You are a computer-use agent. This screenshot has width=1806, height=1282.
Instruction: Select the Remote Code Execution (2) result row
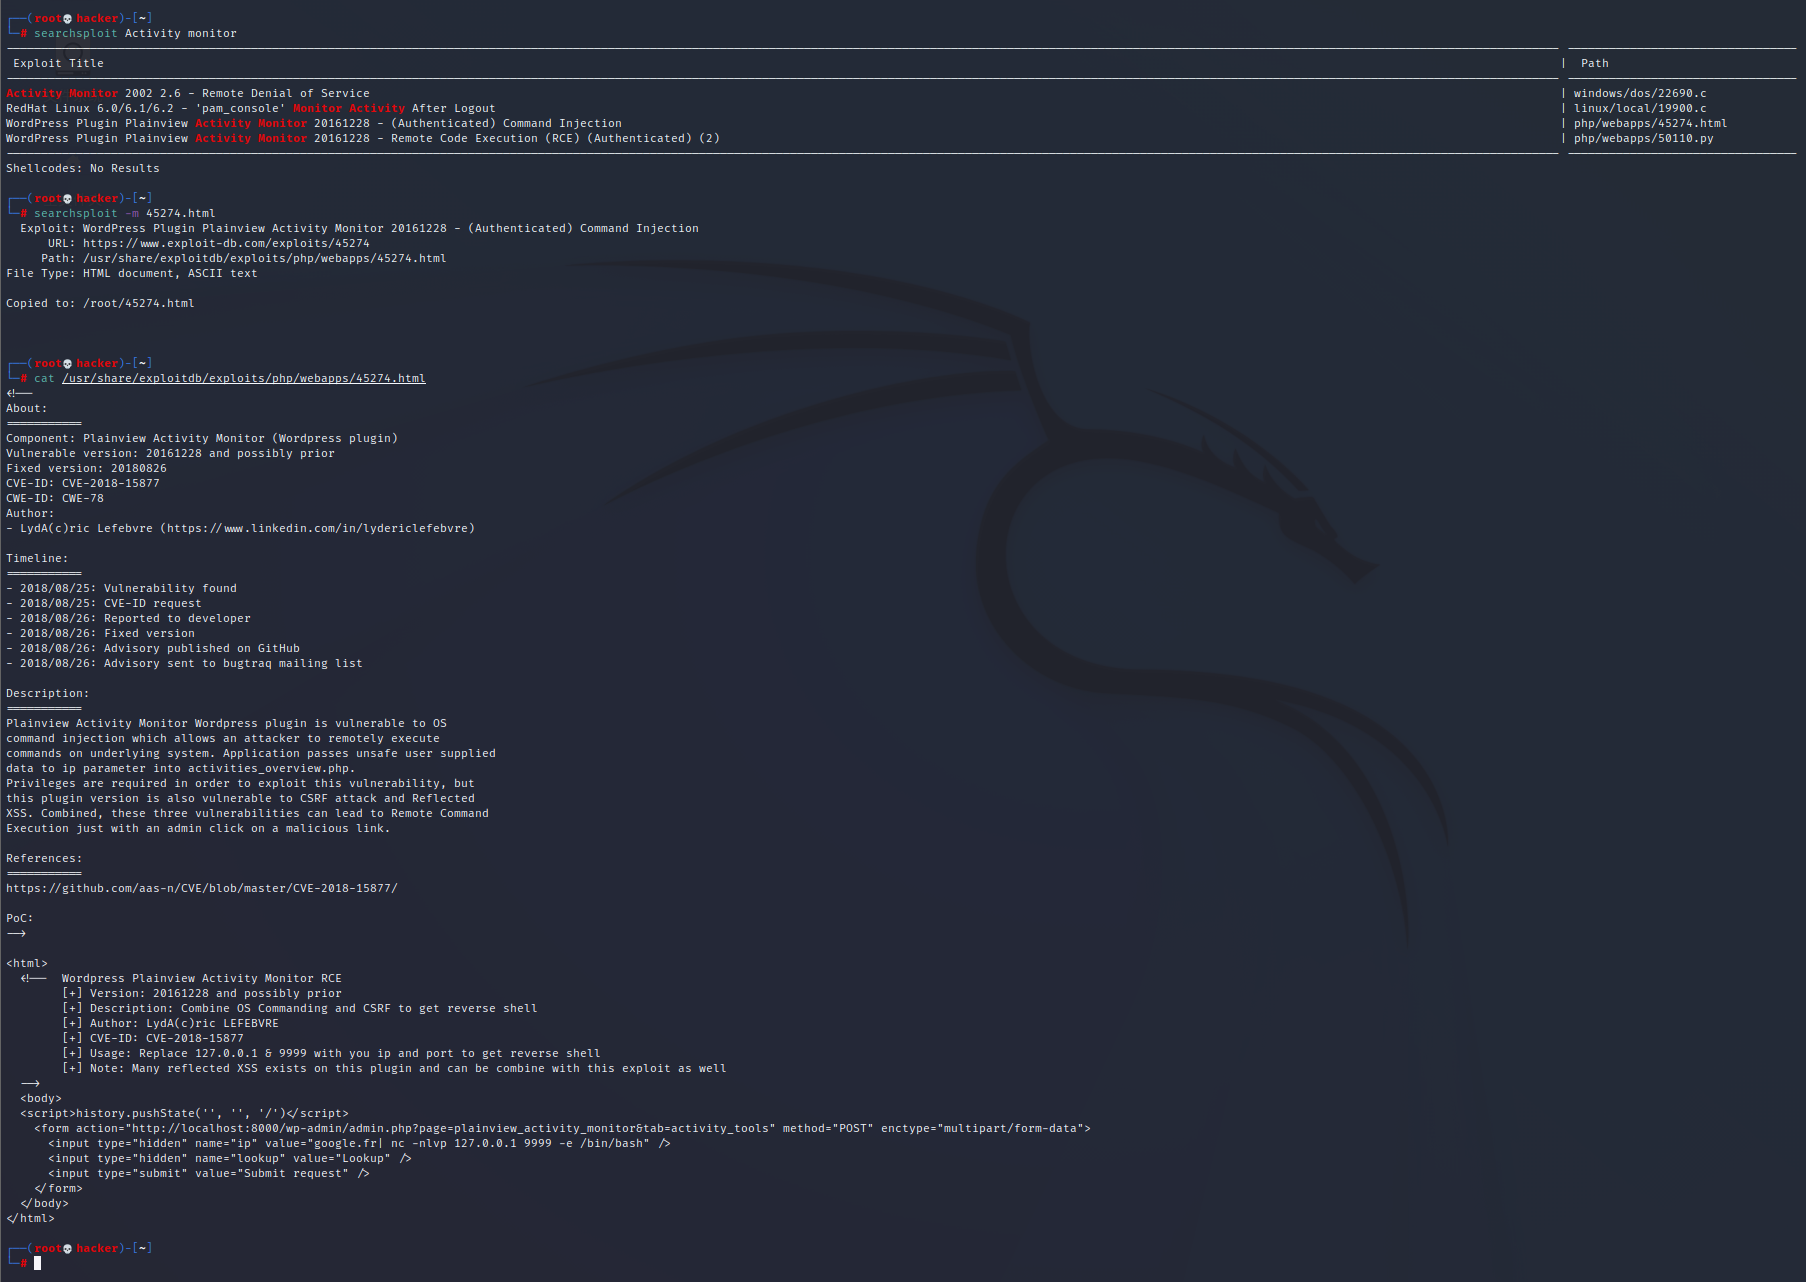tap(363, 138)
